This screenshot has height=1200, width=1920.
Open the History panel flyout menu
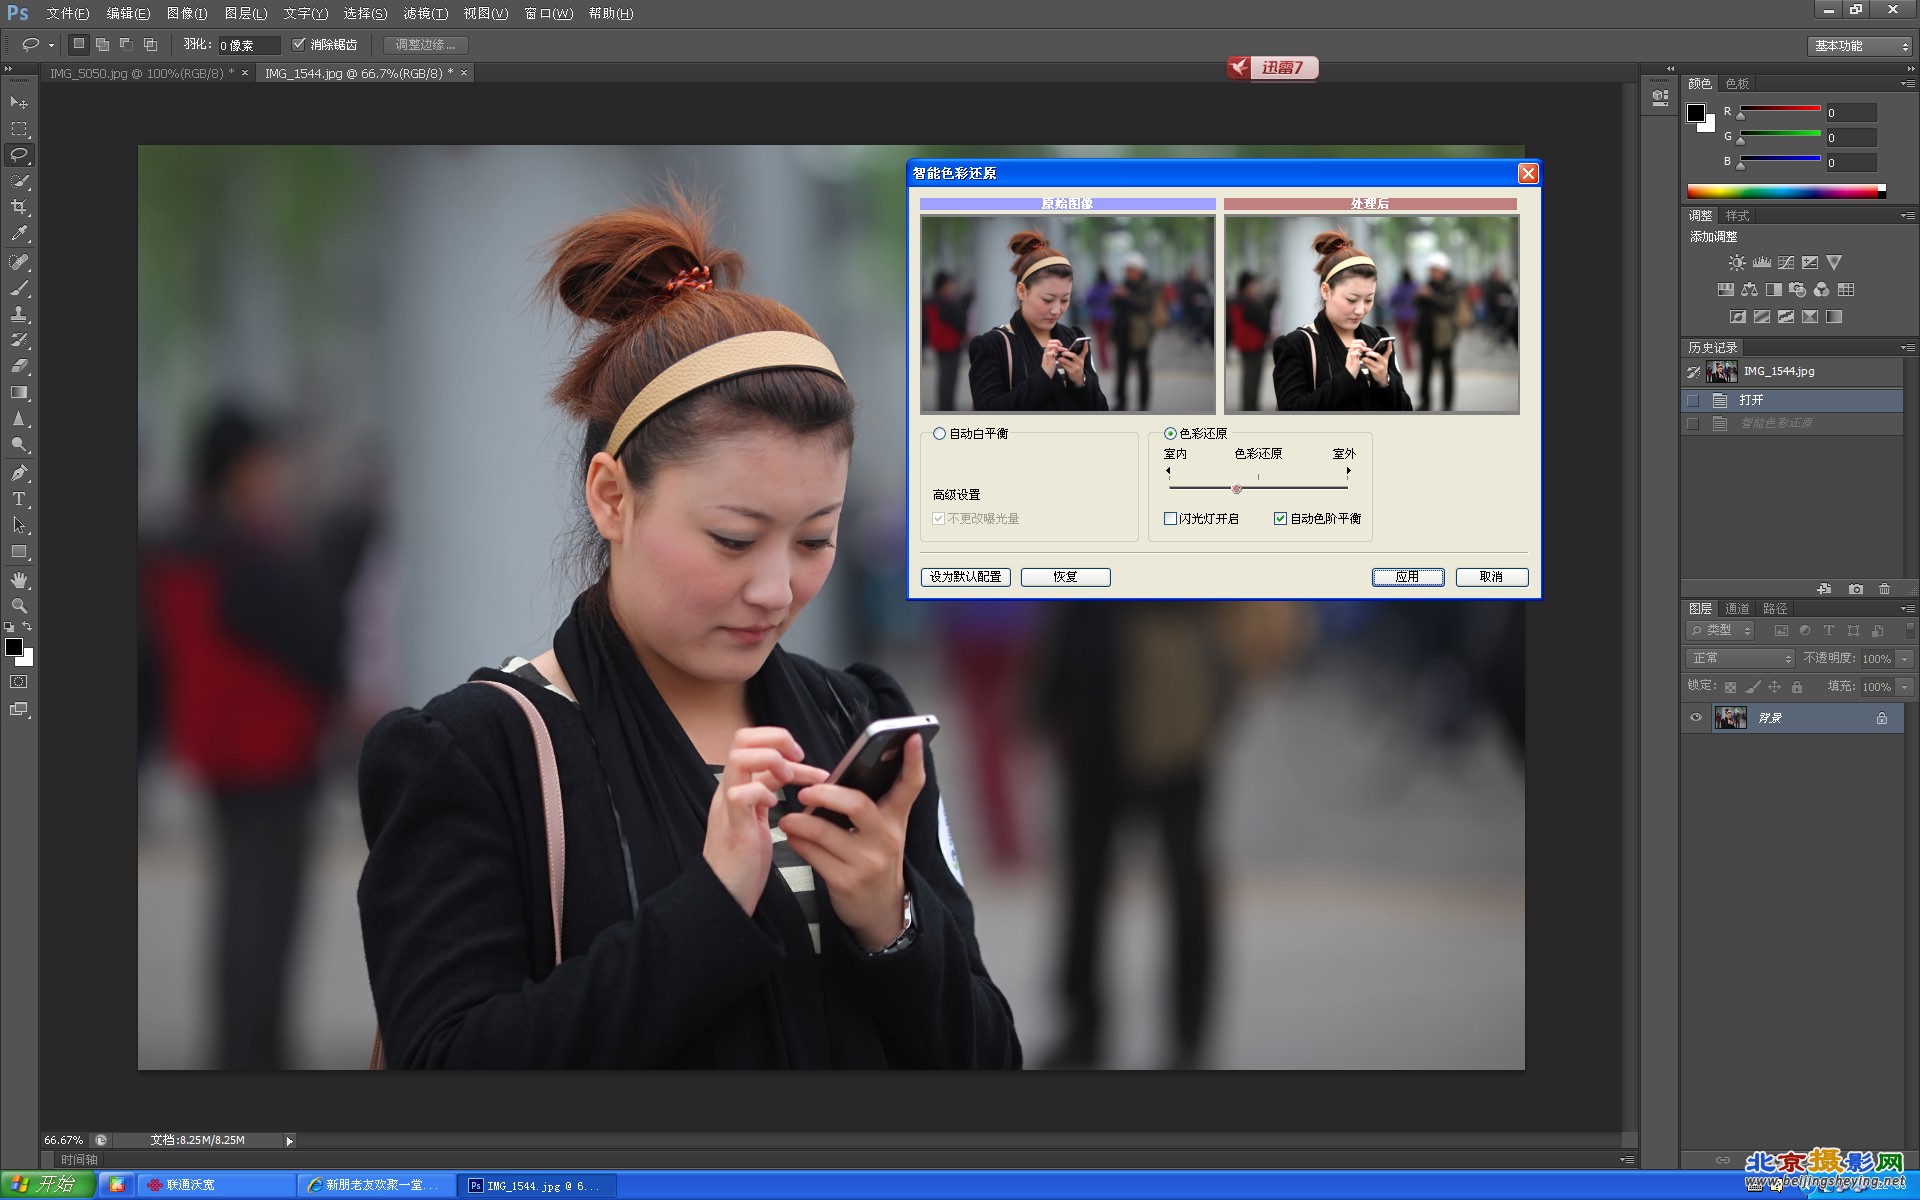pos(1908,347)
